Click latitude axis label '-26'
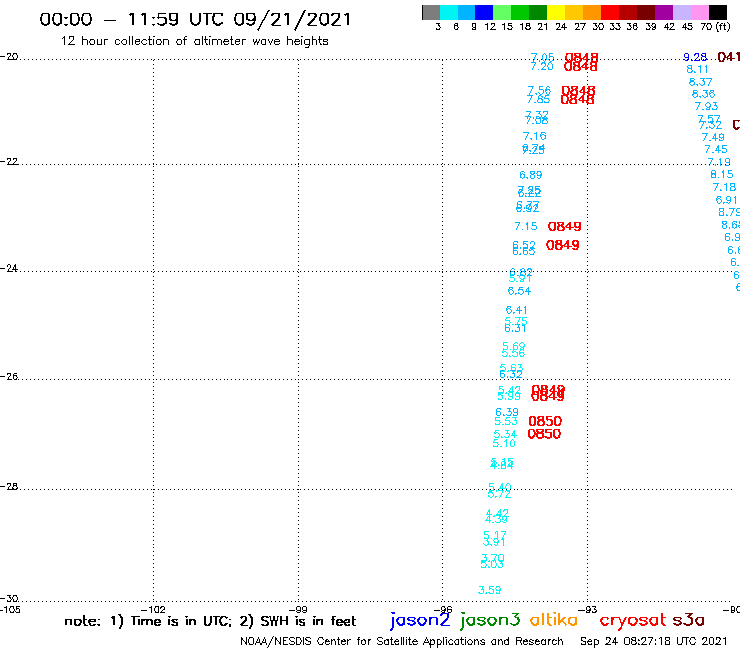The image size is (740, 650). (x=9, y=377)
